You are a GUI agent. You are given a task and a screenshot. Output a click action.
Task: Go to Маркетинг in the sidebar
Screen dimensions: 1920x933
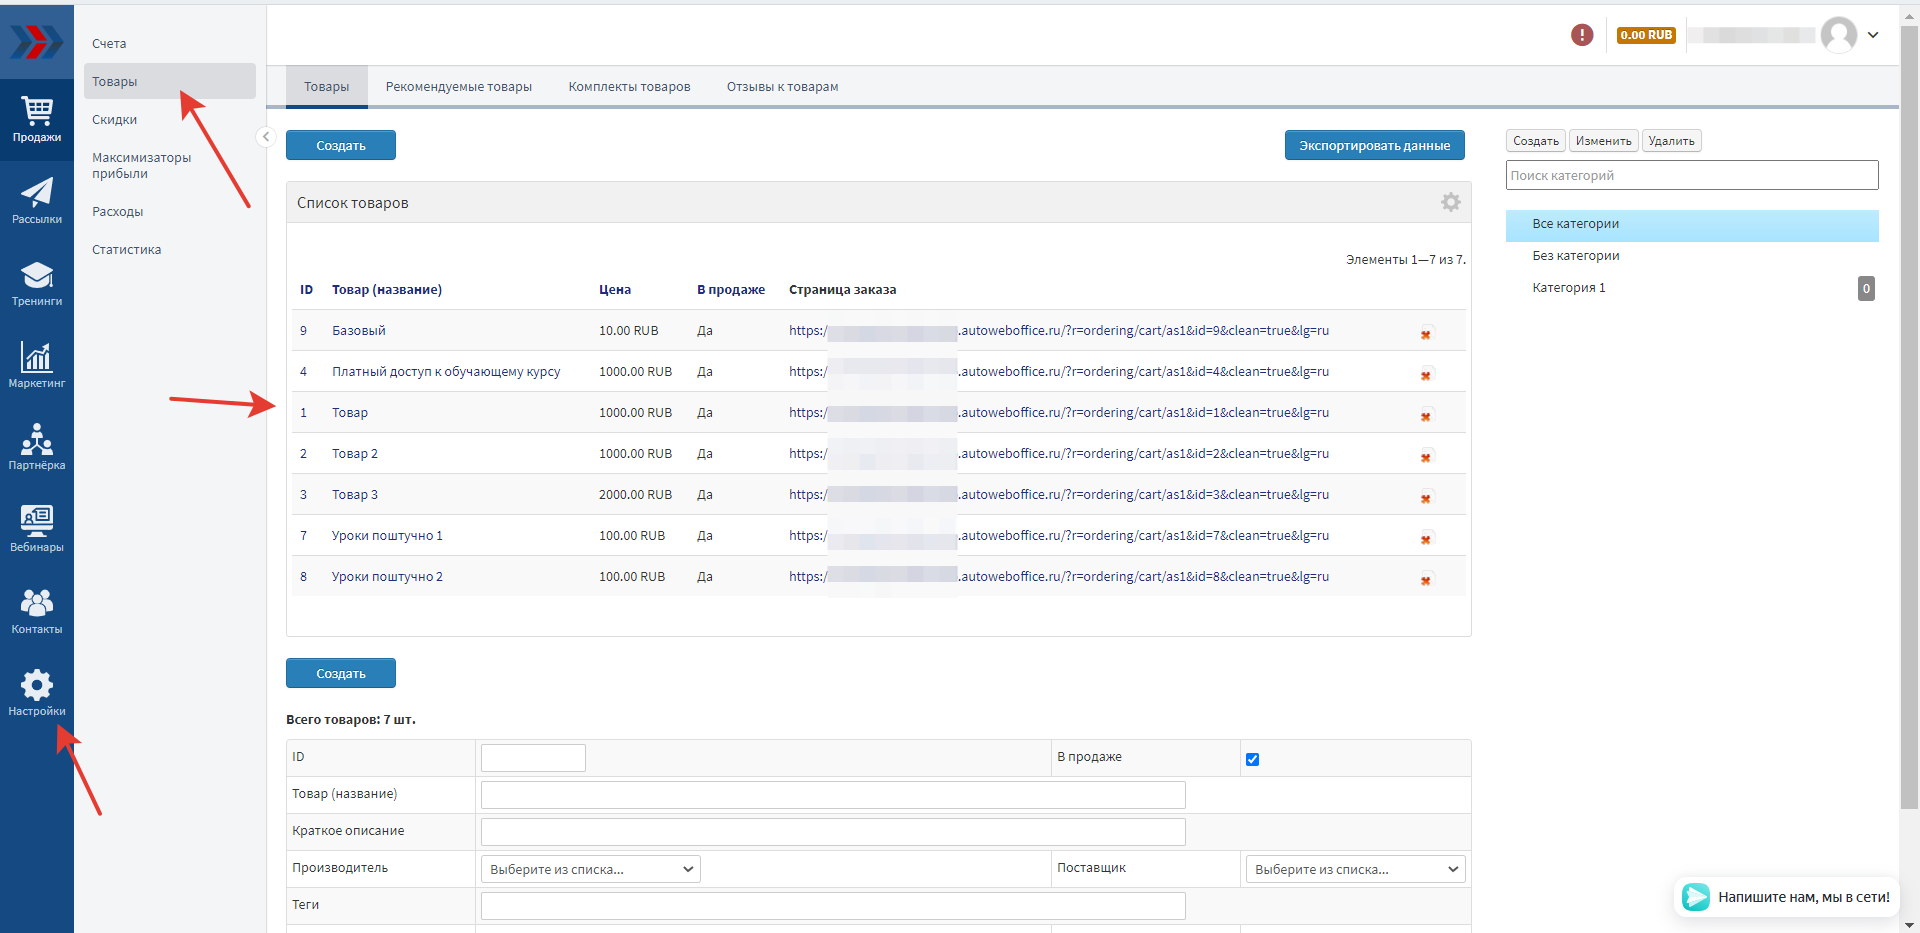pyautogui.click(x=37, y=364)
